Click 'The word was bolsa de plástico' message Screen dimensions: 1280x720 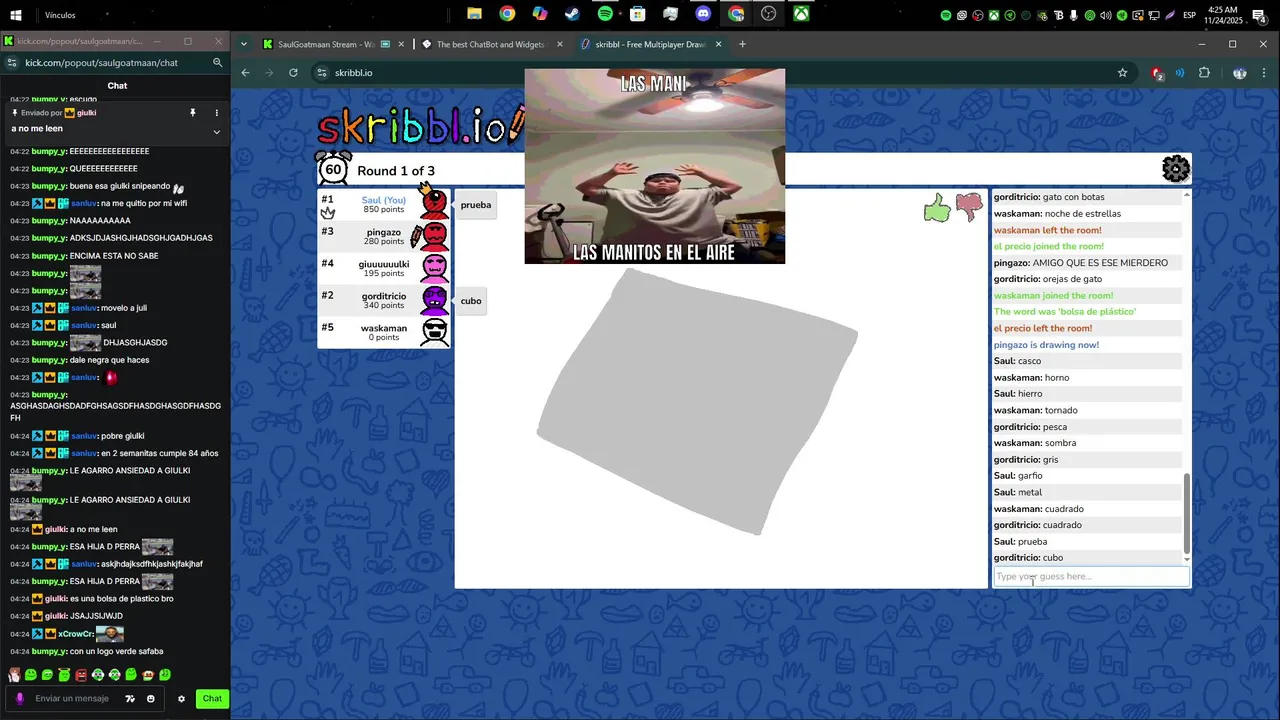pos(1065,312)
